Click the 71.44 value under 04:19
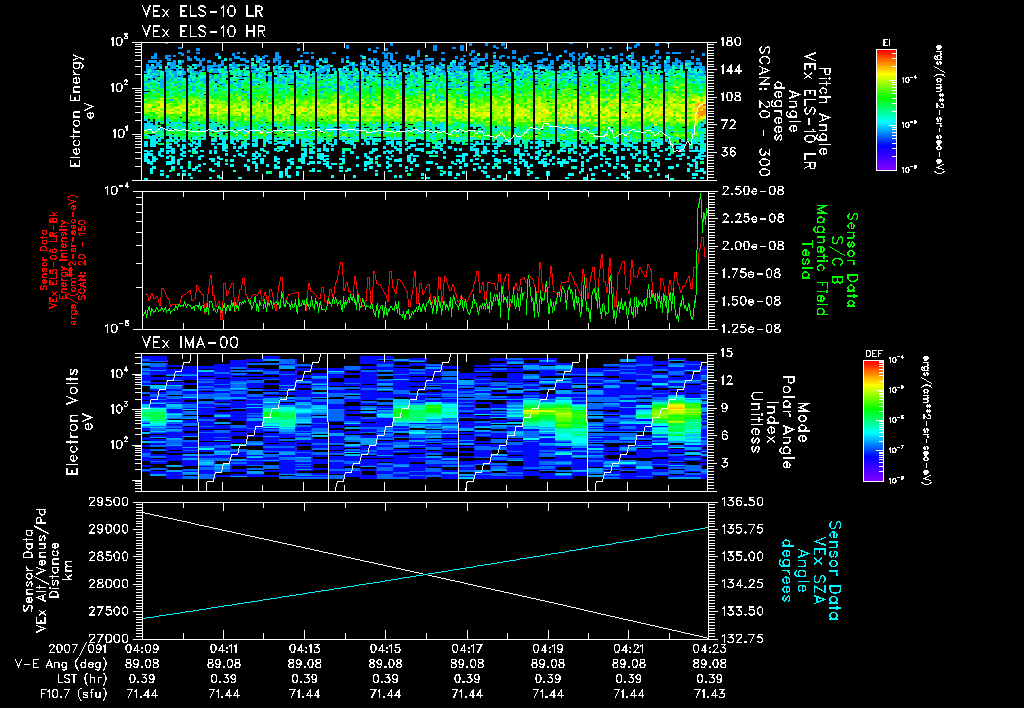Image resolution: width=1024 pixels, height=708 pixels. [x=548, y=694]
